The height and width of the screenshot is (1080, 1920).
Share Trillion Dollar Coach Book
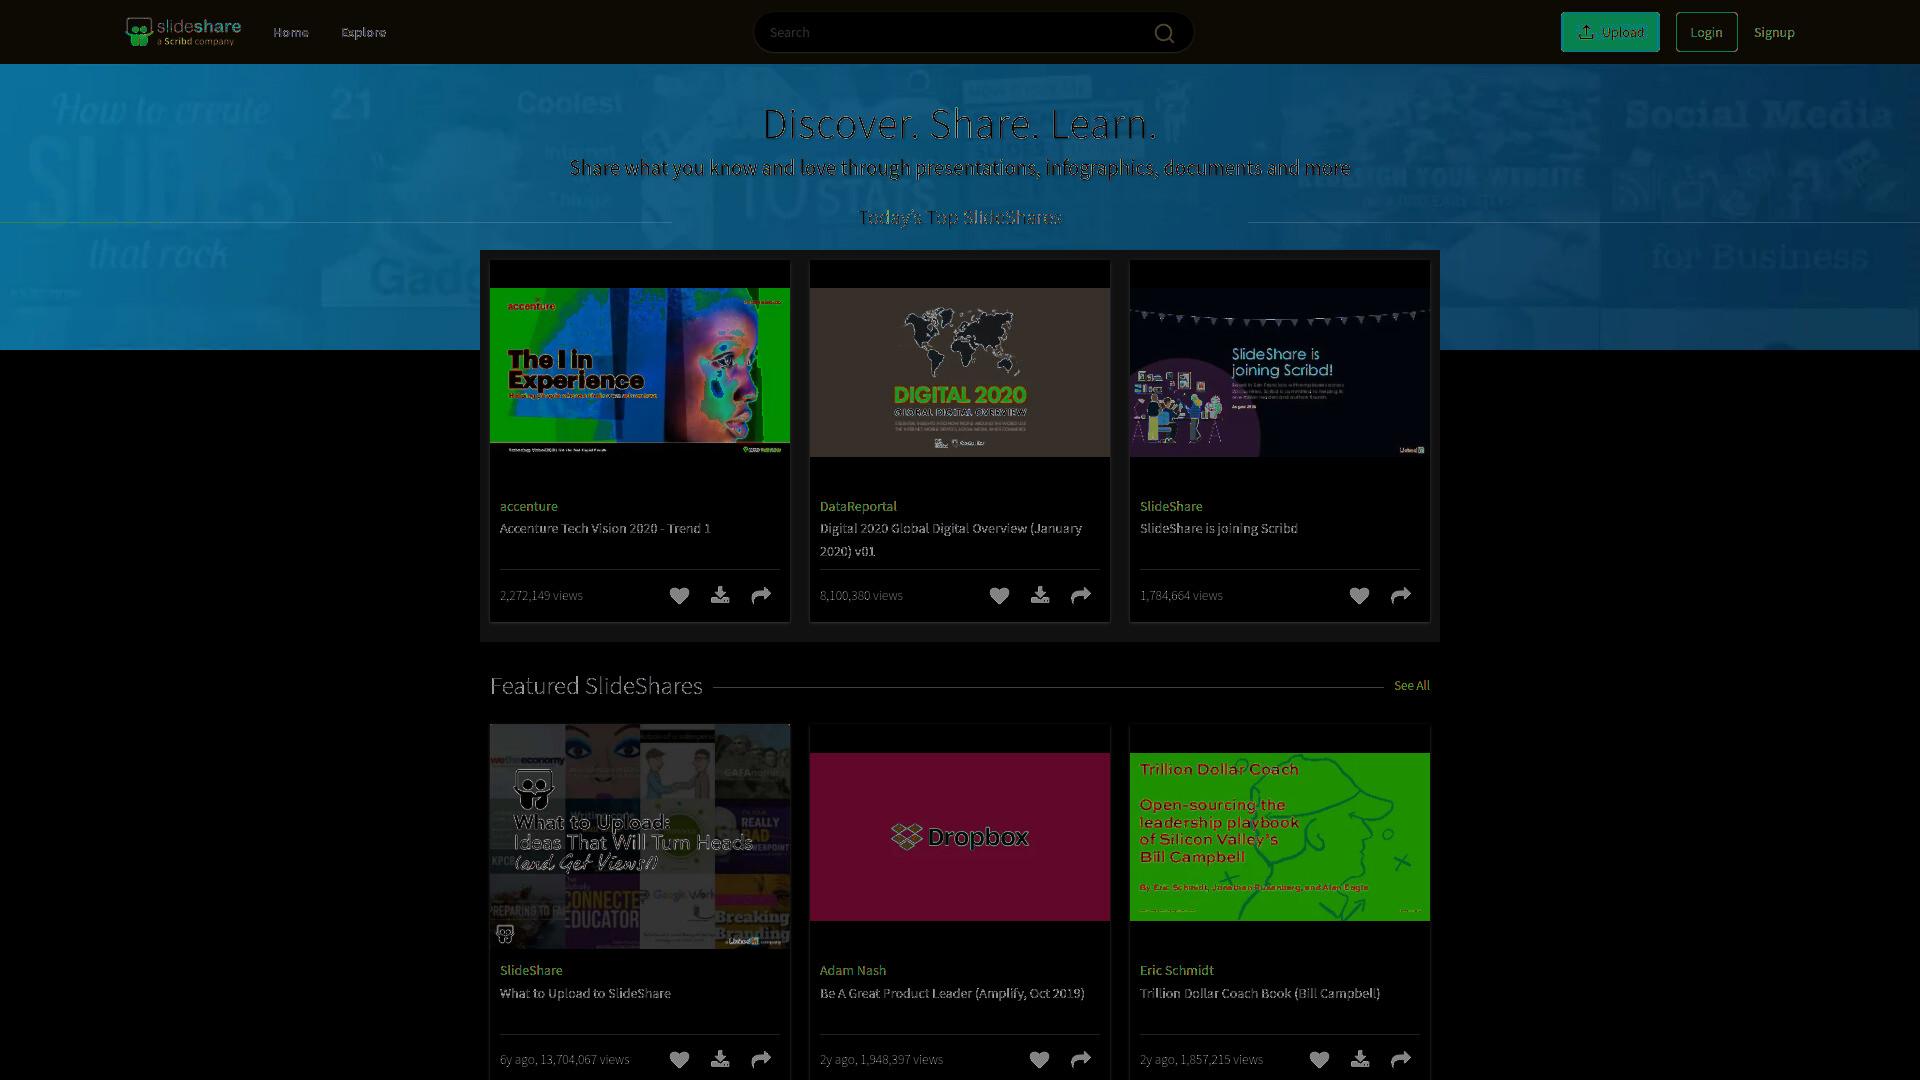[1401, 1060]
